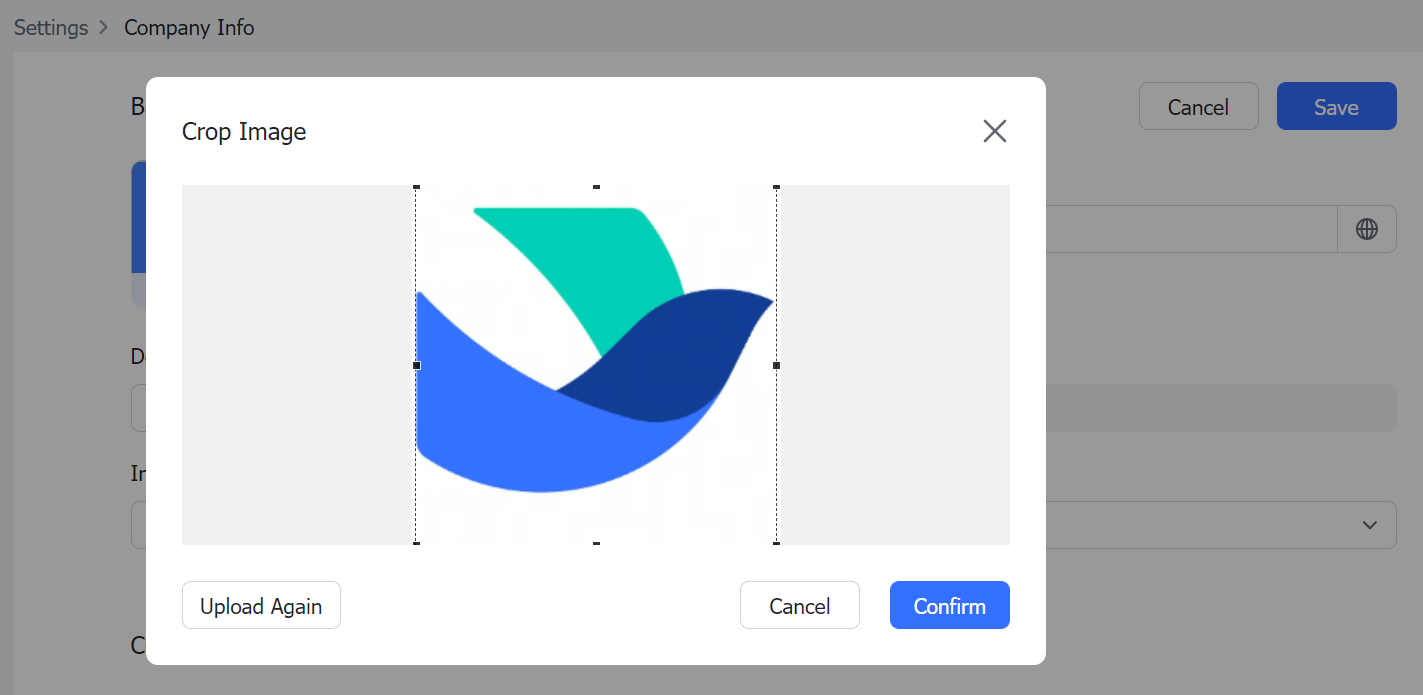Click the right-middle crop handle
The image size is (1423, 695).
pyautogui.click(x=776, y=365)
